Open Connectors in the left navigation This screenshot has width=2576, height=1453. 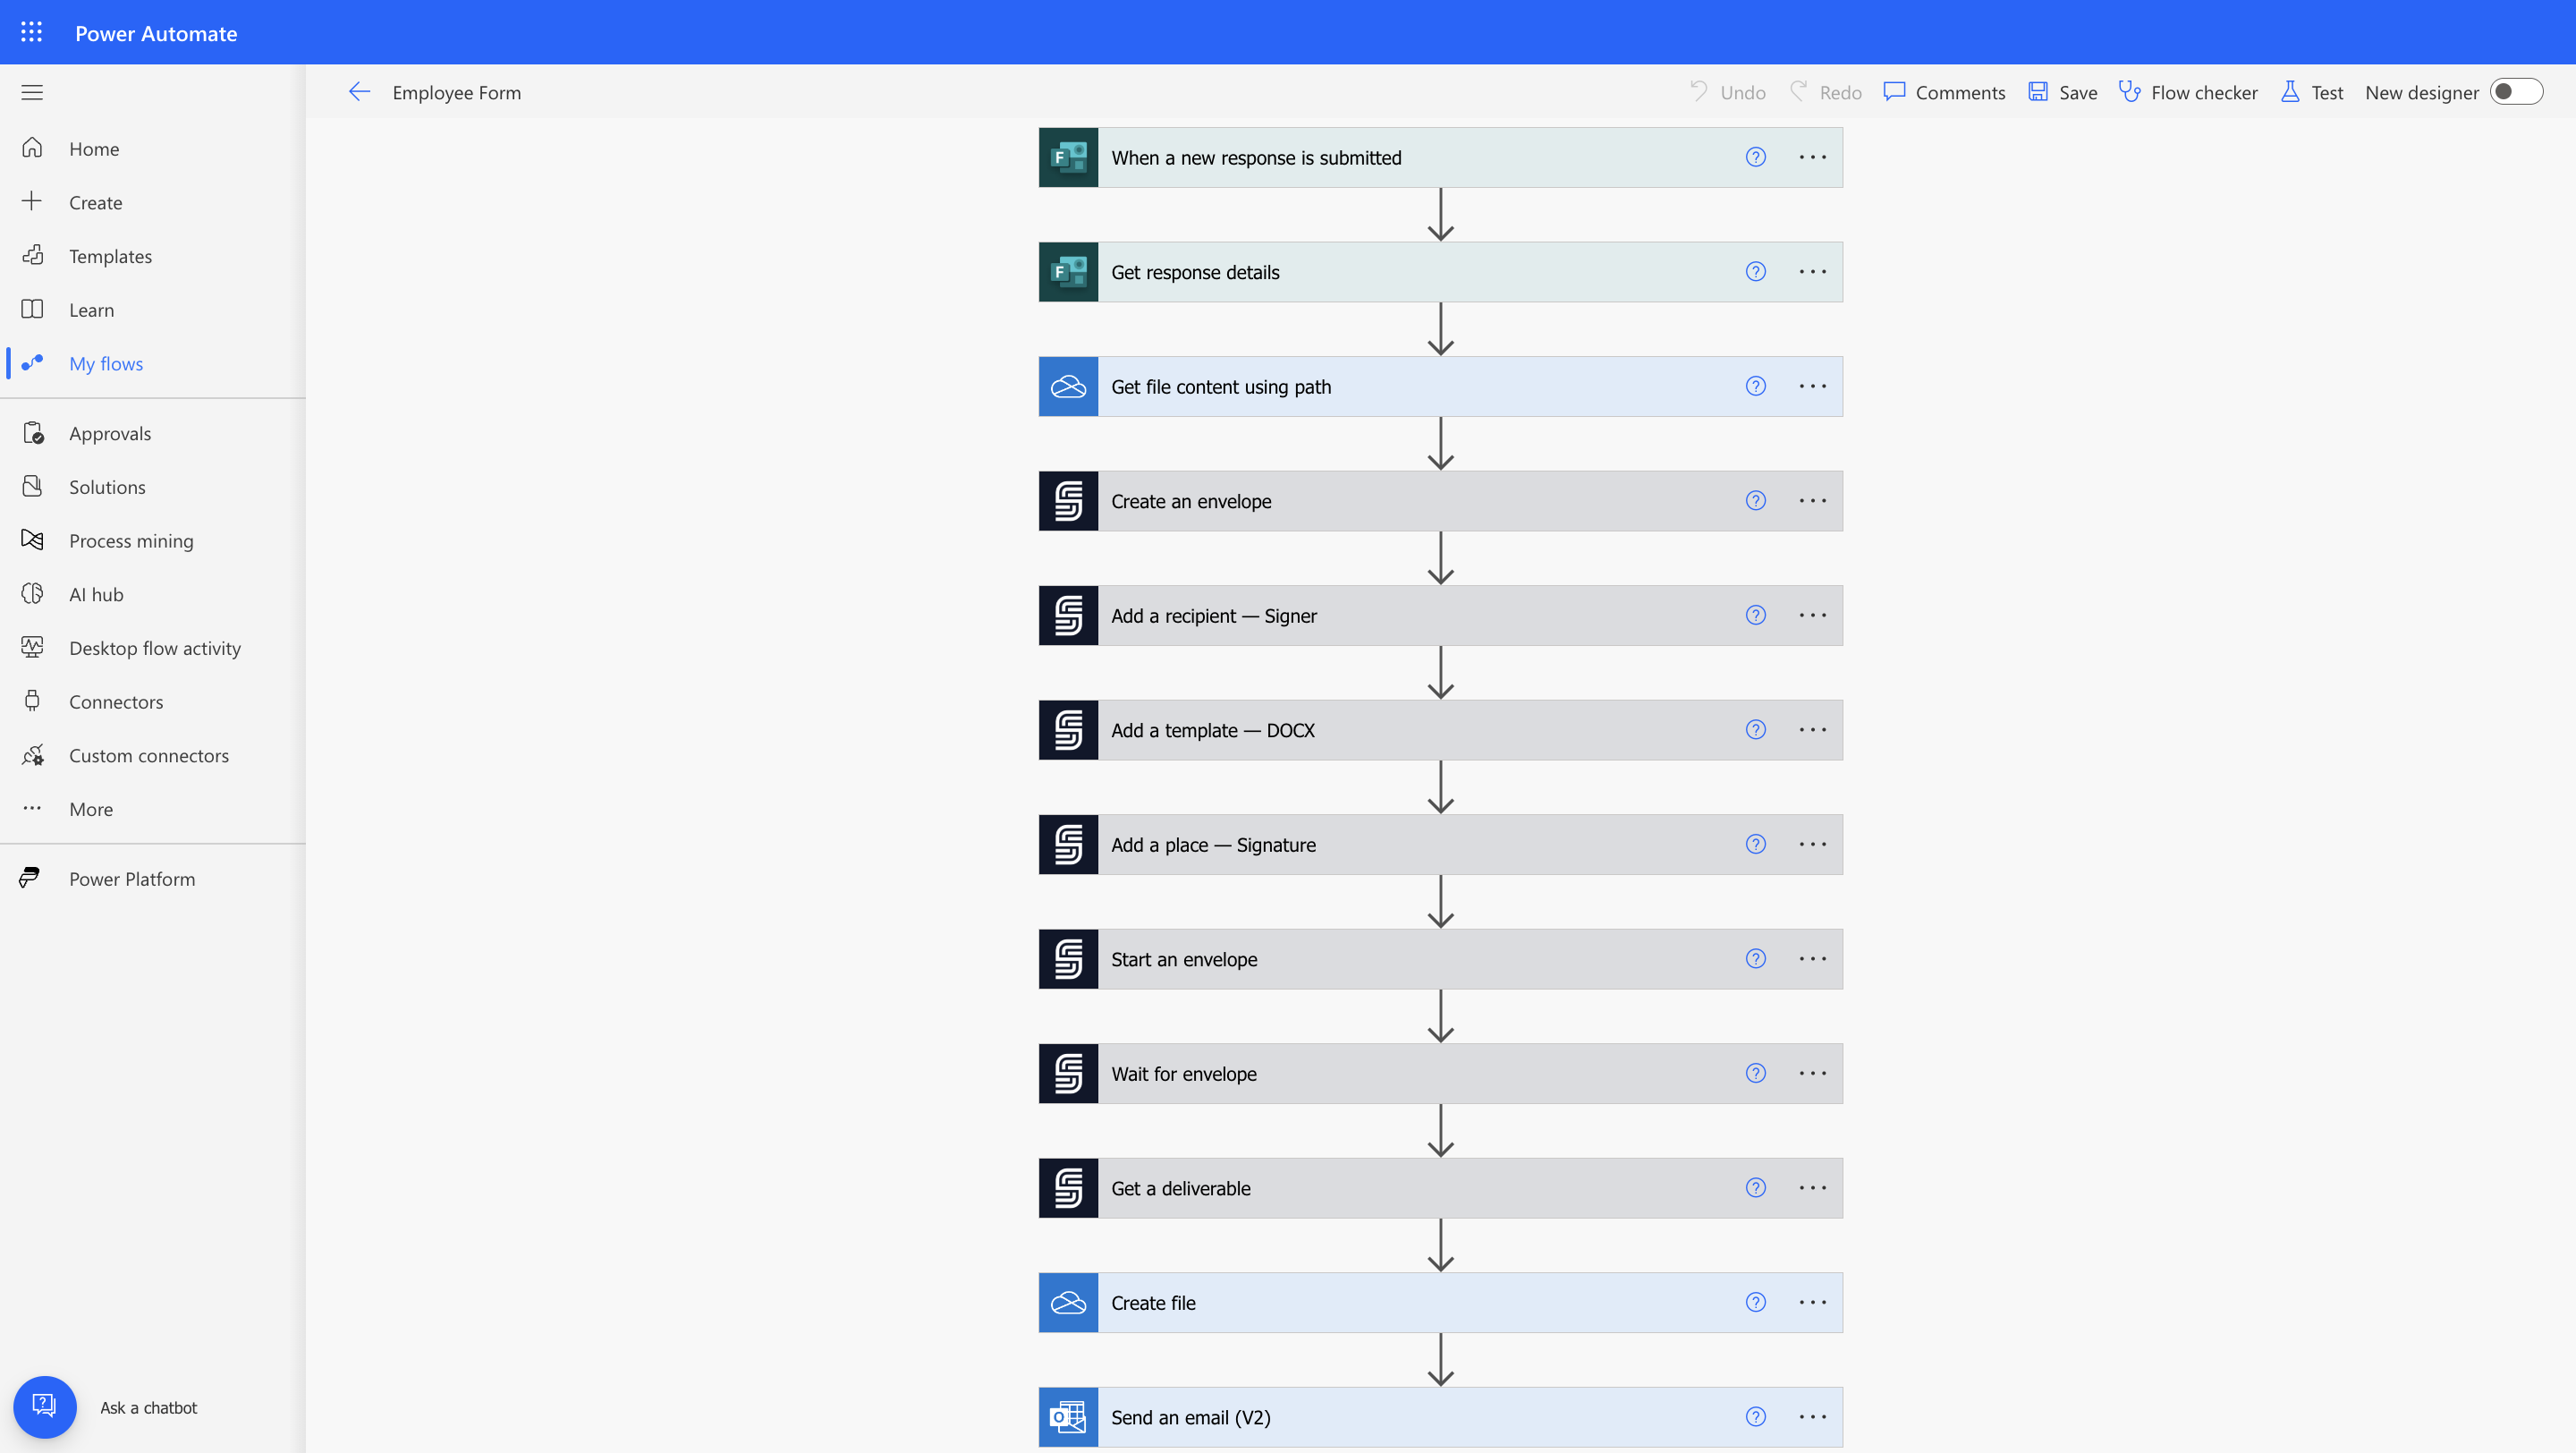(x=116, y=702)
